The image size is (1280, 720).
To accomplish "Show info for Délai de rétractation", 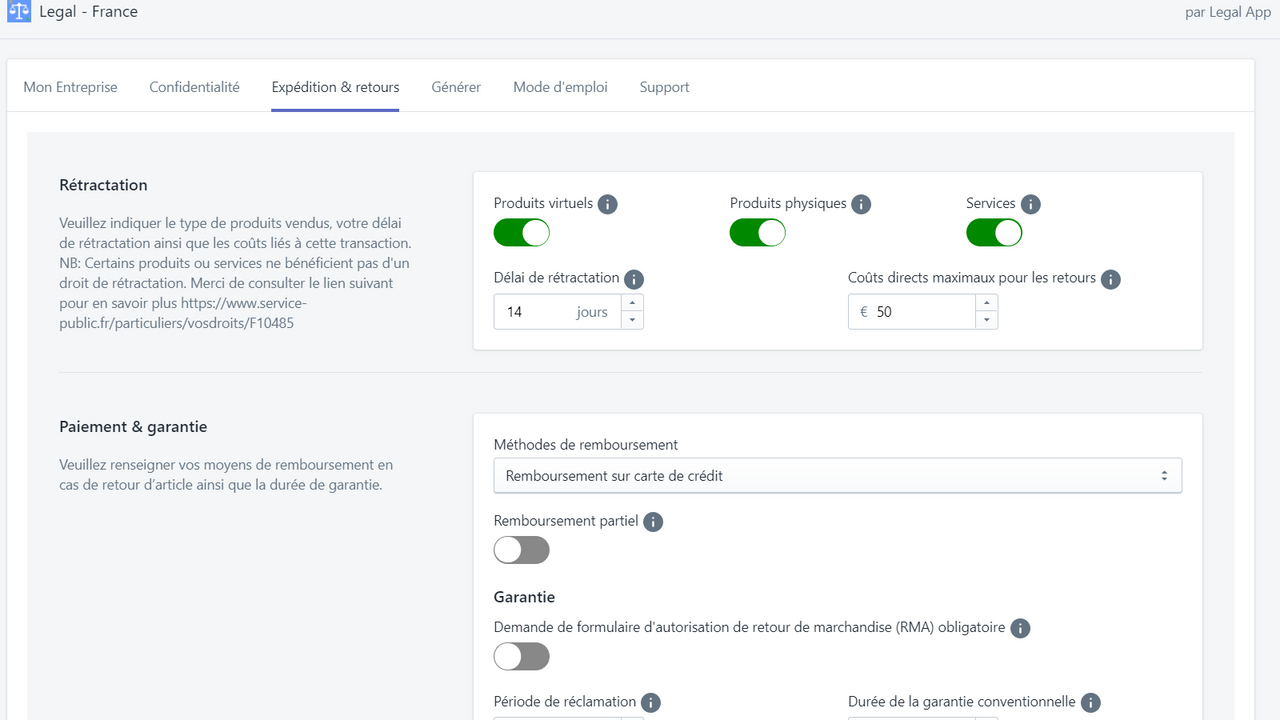I will [x=634, y=279].
